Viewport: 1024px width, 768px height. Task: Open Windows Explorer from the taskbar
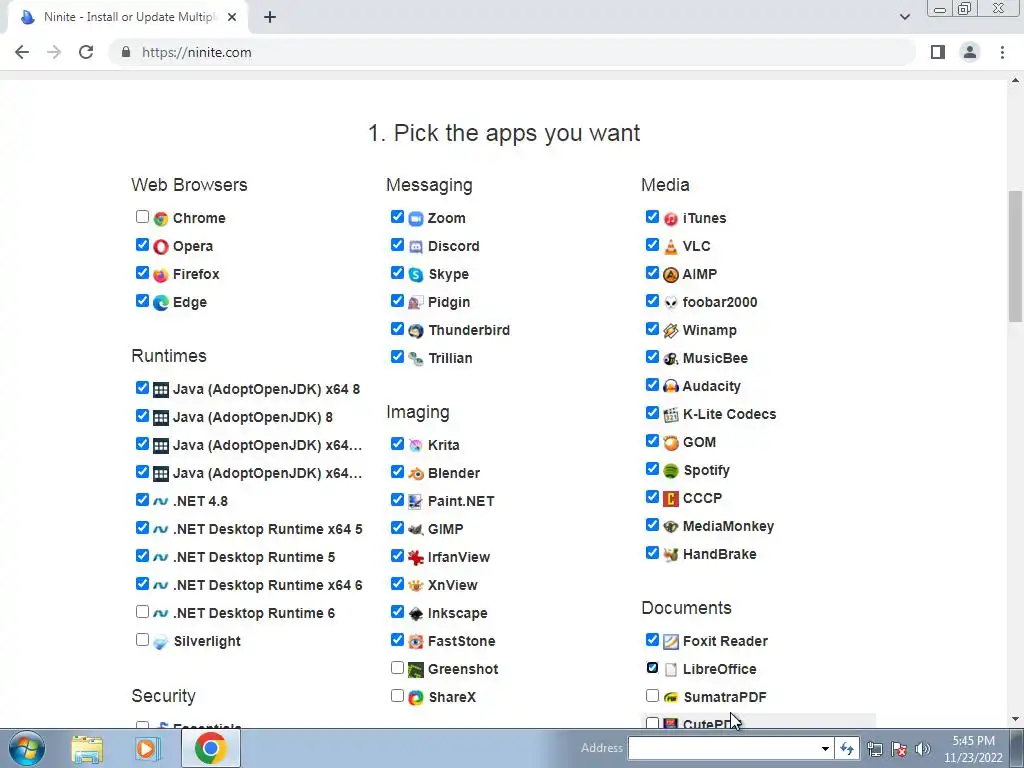87,748
